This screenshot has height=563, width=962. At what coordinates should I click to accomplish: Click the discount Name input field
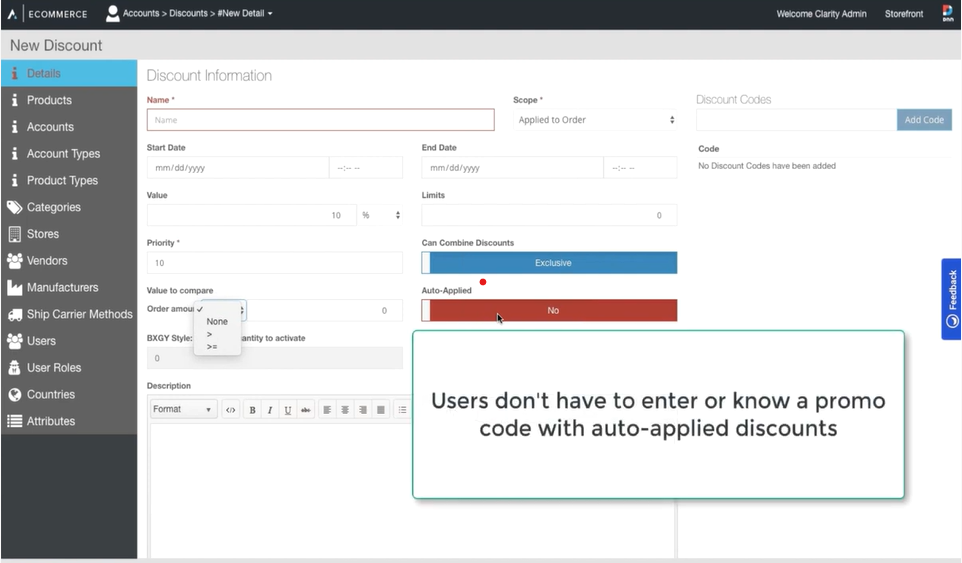tap(320, 120)
